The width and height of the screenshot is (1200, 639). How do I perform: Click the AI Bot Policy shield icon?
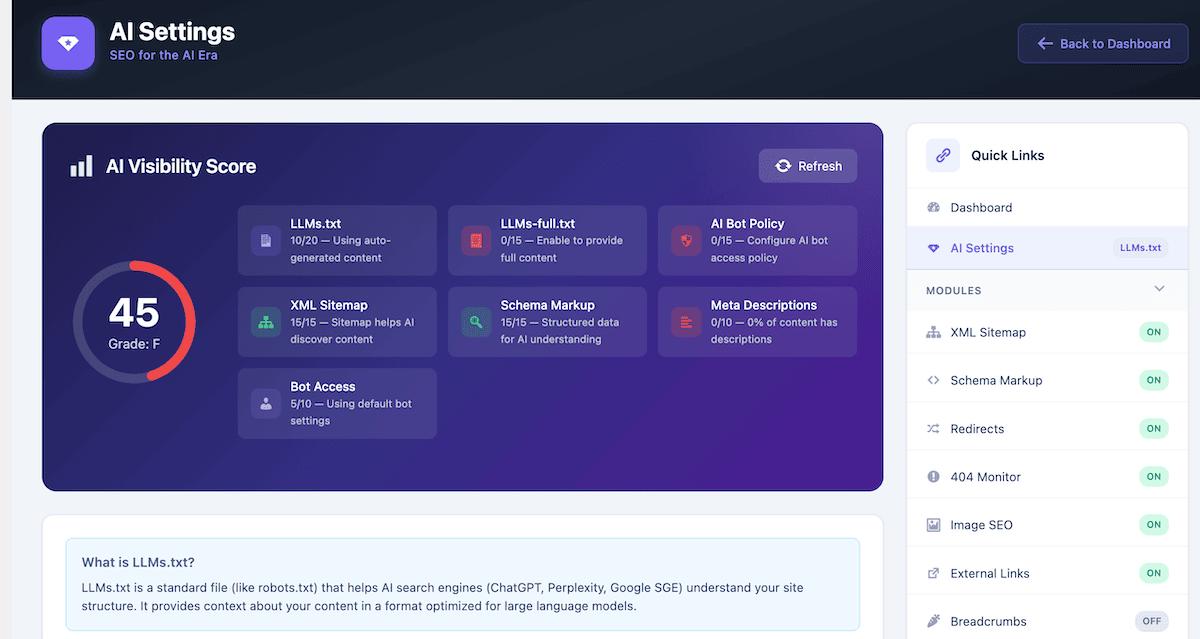coord(686,240)
